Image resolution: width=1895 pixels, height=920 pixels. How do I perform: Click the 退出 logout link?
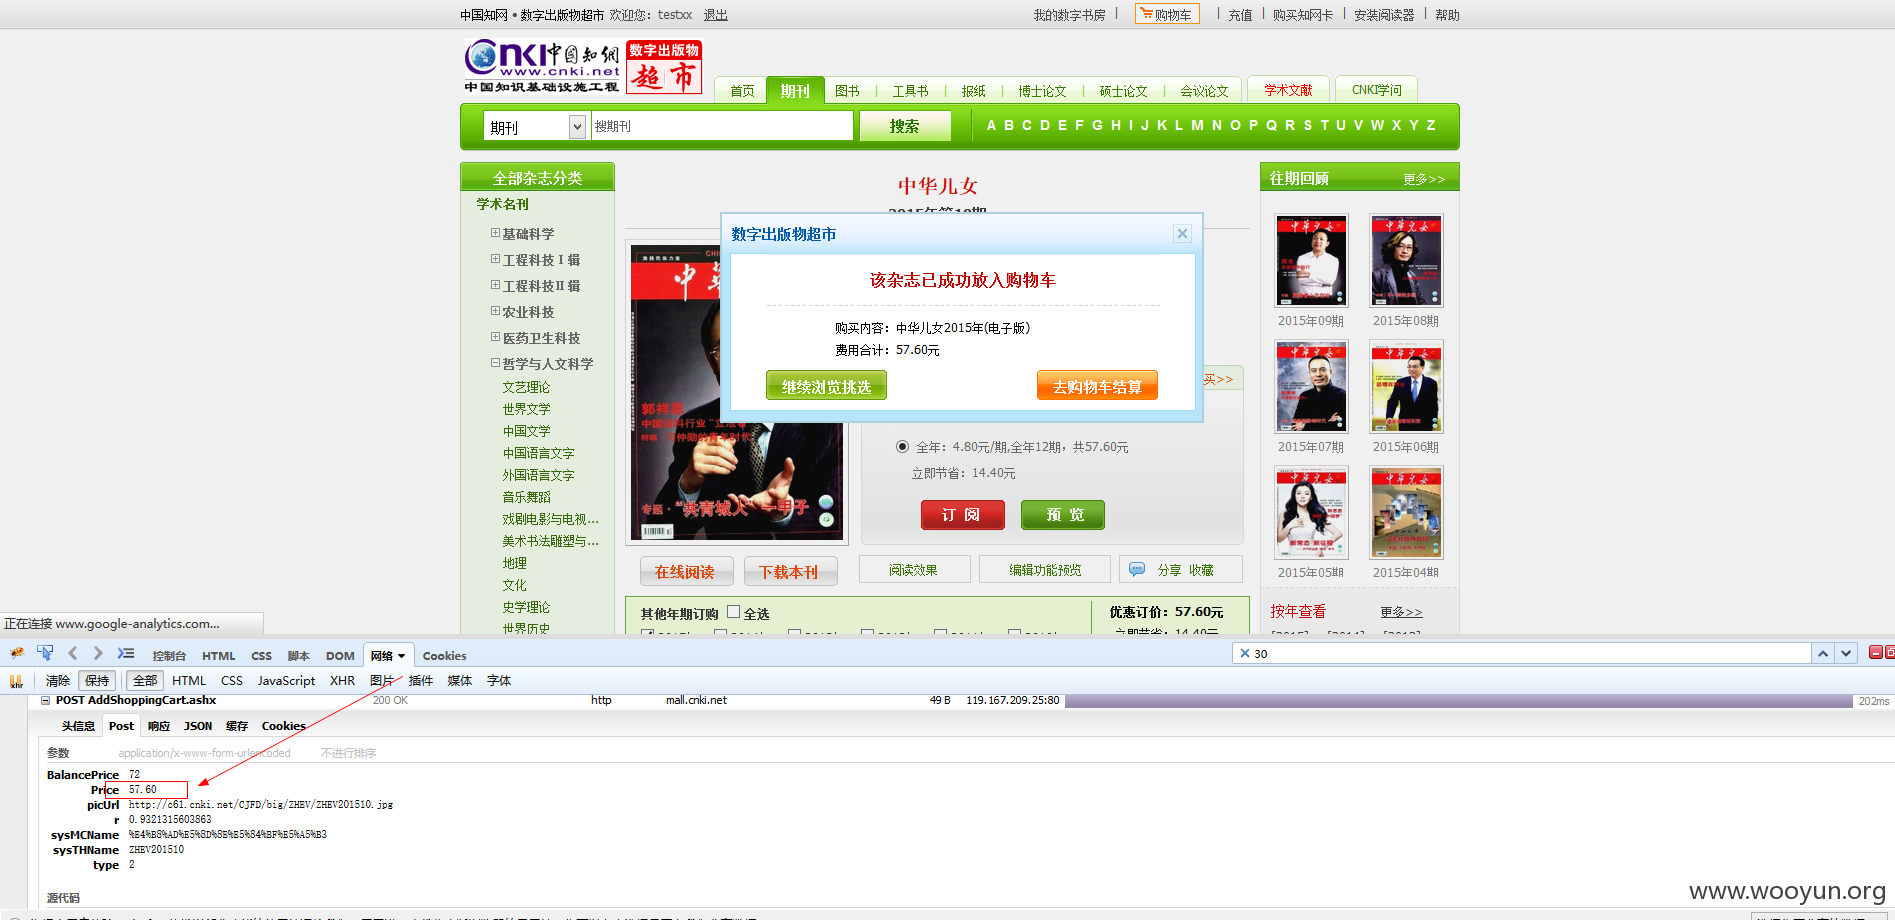(x=715, y=15)
